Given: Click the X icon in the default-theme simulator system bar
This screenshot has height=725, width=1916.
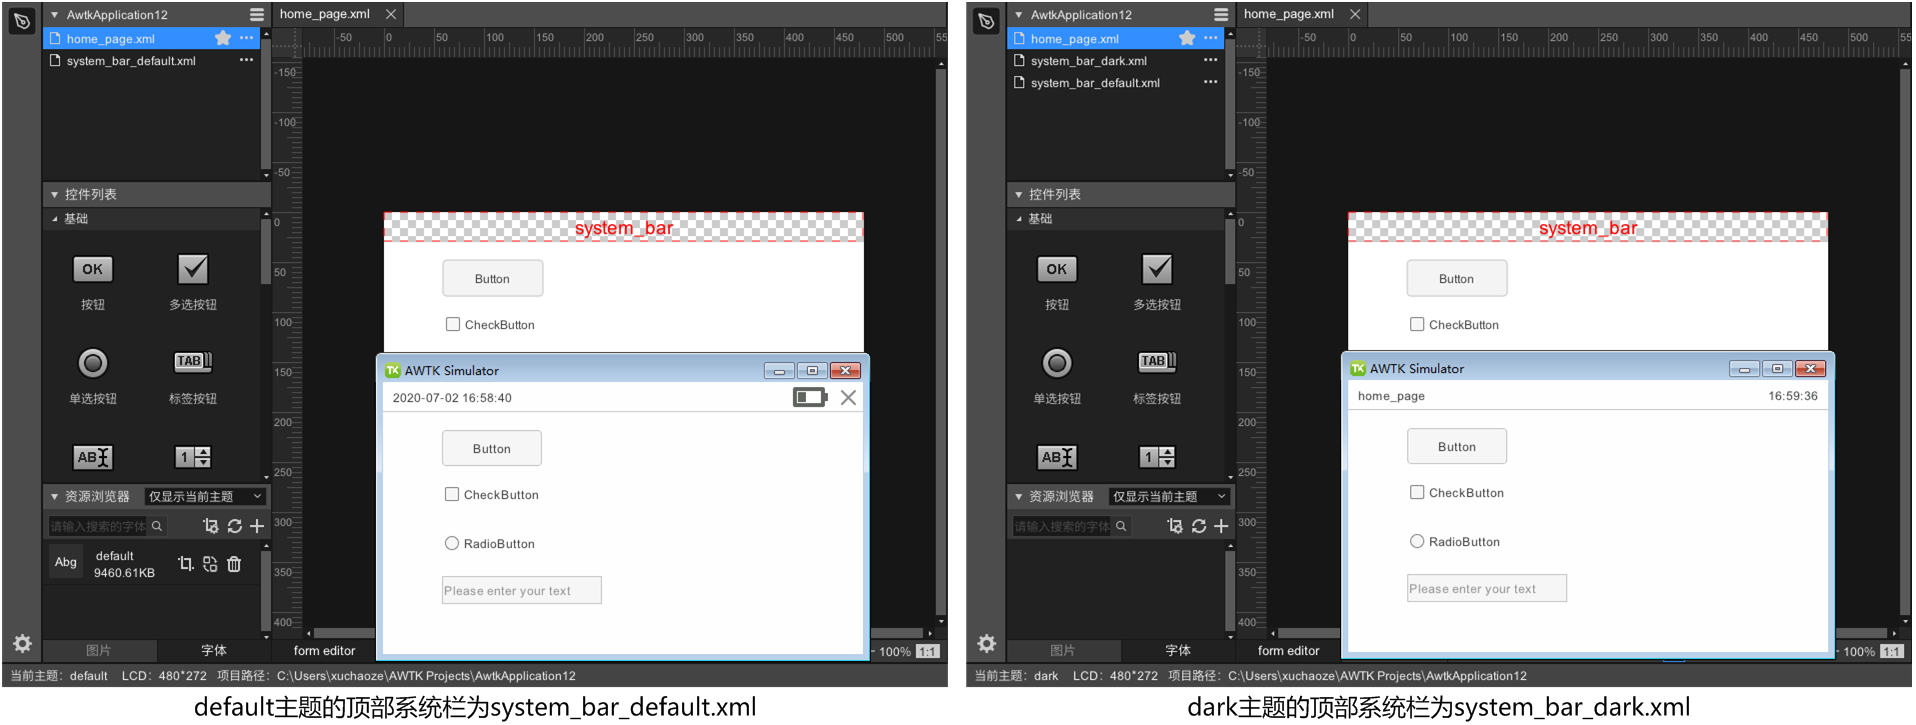Looking at the screenshot, I should tap(848, 397).
